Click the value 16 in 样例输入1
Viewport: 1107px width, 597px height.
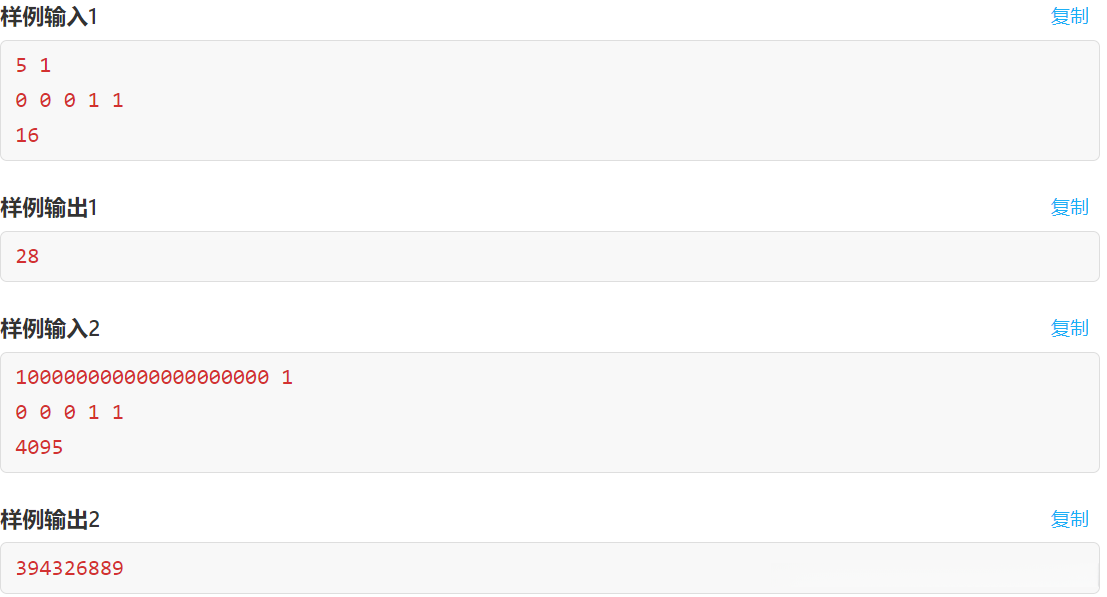(x=27, y=135)
